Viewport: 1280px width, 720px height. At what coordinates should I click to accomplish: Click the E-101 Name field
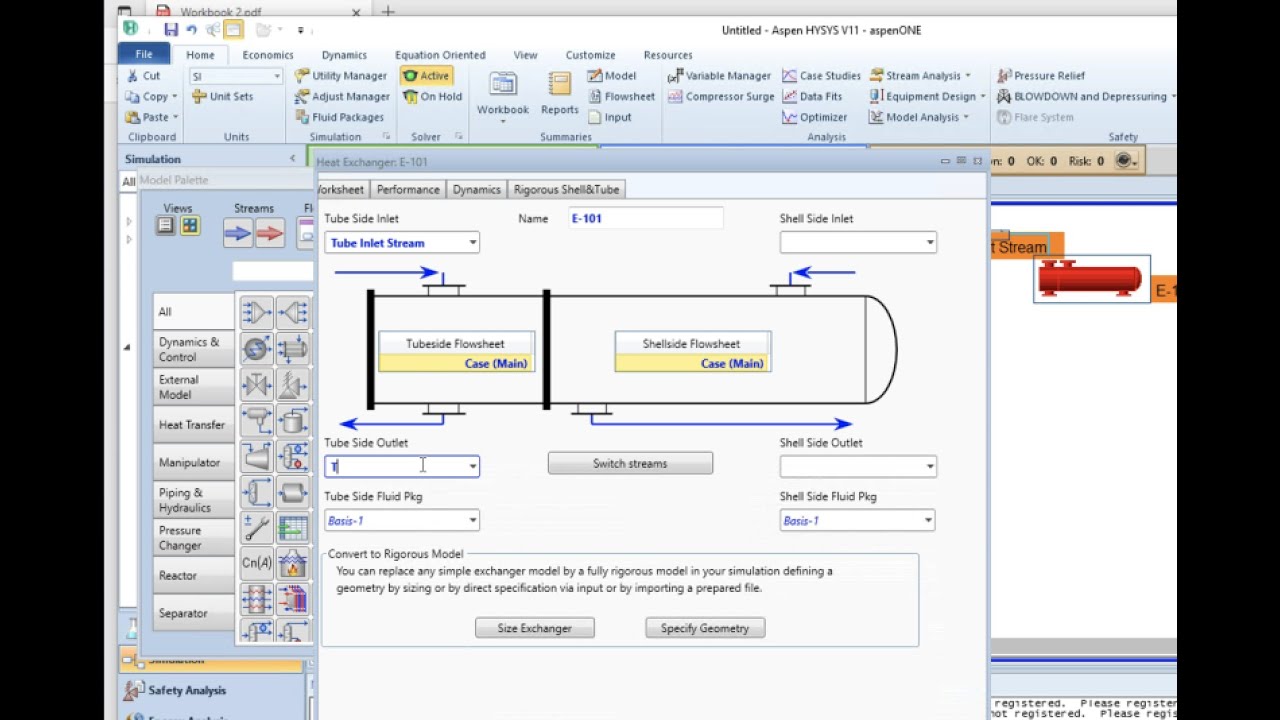tap(645, 219)
